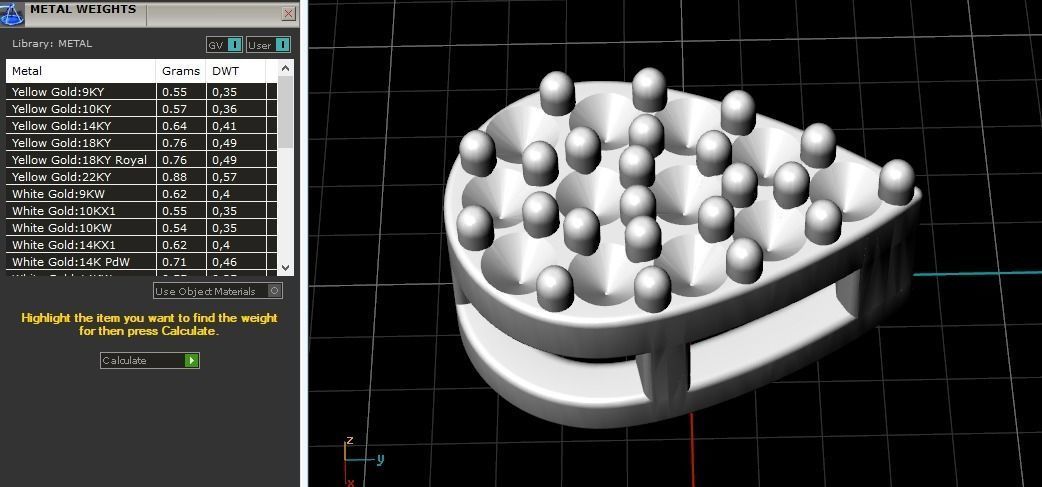
Task: Click the 0,57 DWT value
Action: coord(225,177)
